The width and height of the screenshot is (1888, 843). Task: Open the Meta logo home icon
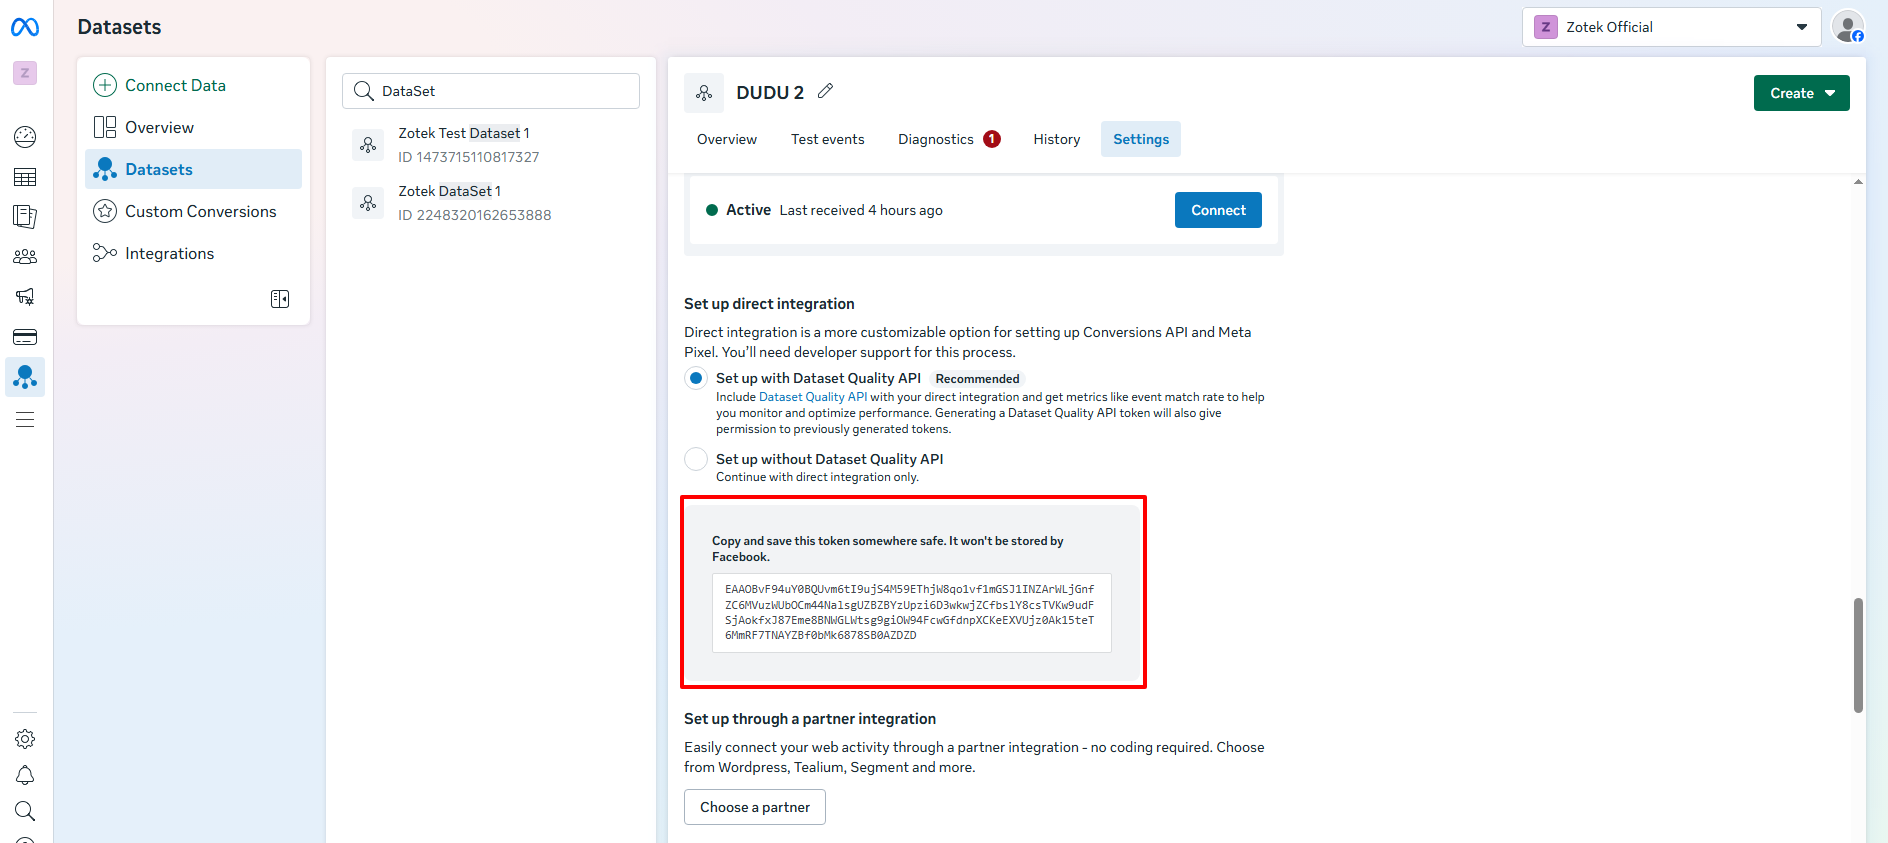(25, 27)
